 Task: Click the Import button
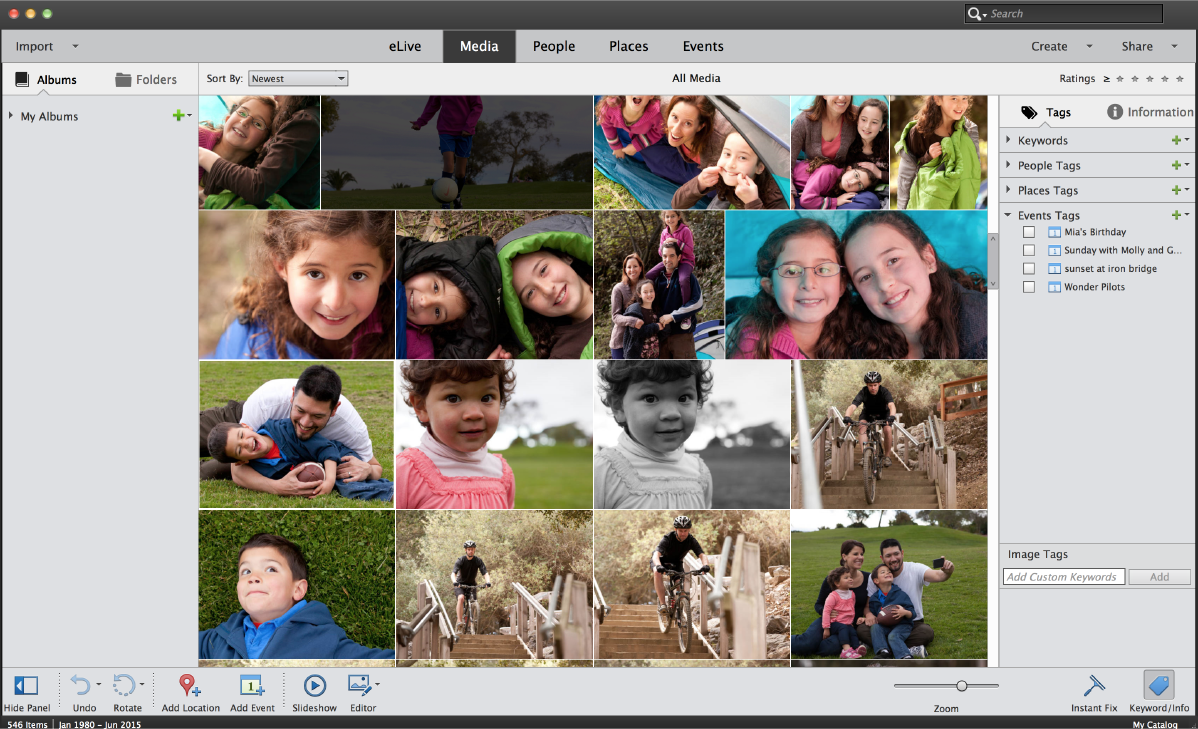click(34, 47)
